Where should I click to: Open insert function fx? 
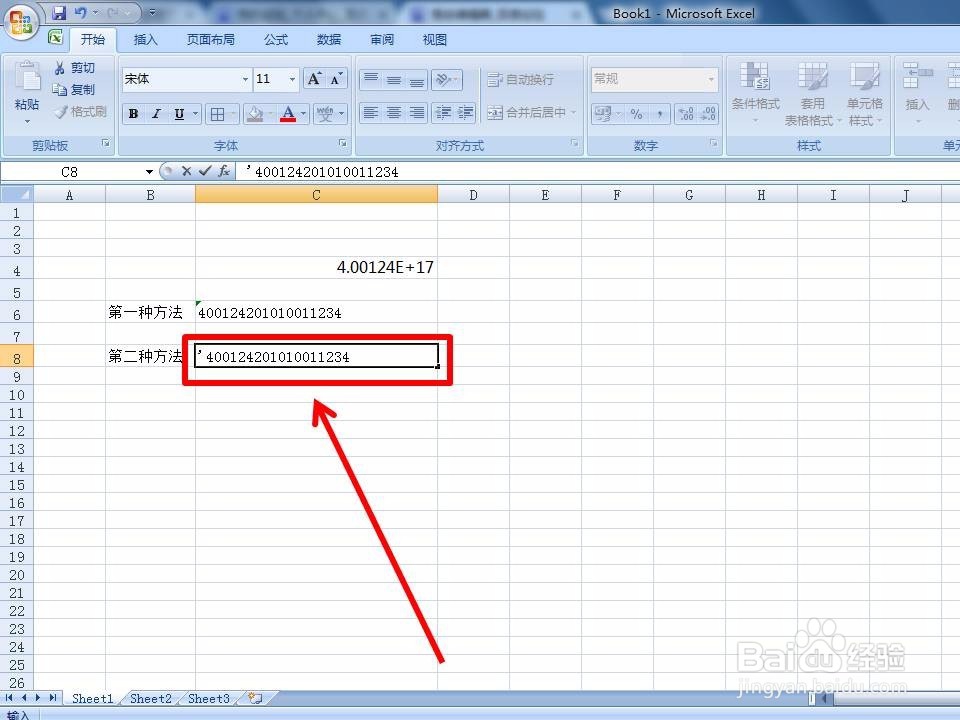click(x=224, y=171)
